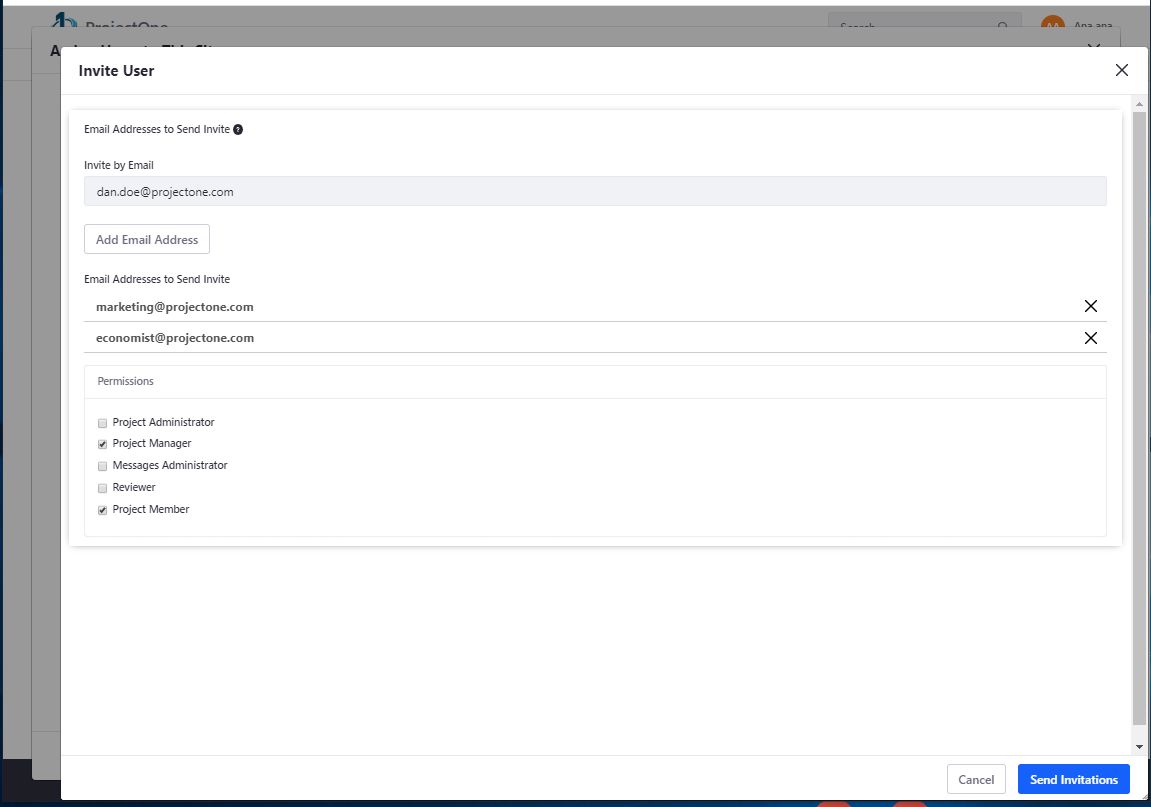
Task: Click the scrollbar down arrow in dialog
Action: (1139, 747)
